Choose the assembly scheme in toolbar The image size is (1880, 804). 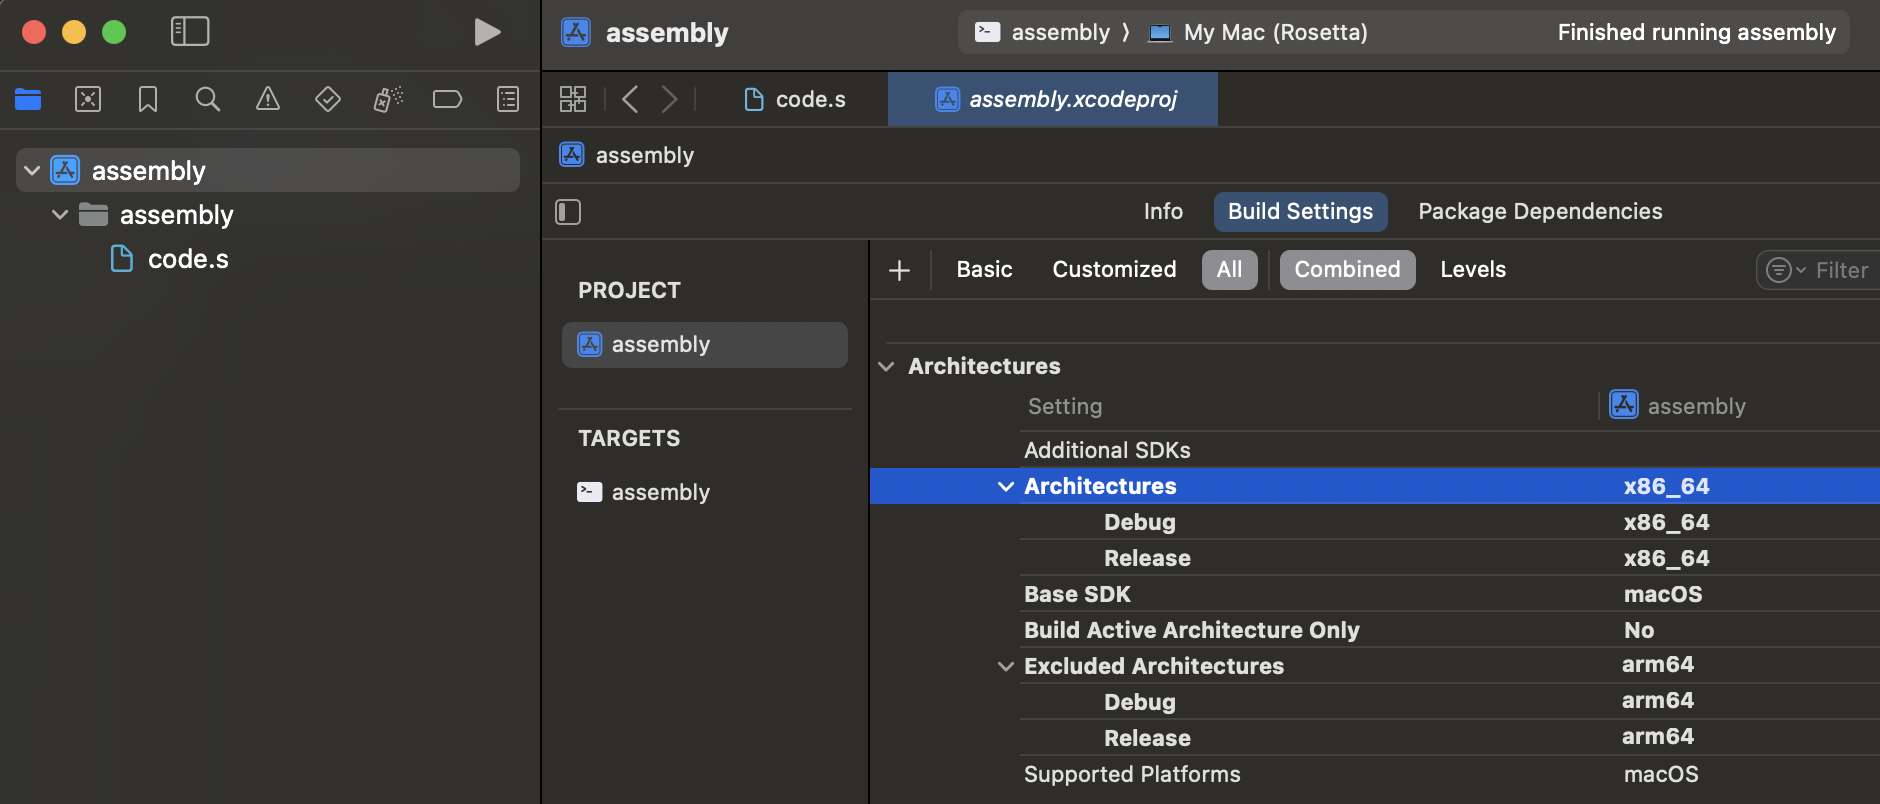[1042, 32]
